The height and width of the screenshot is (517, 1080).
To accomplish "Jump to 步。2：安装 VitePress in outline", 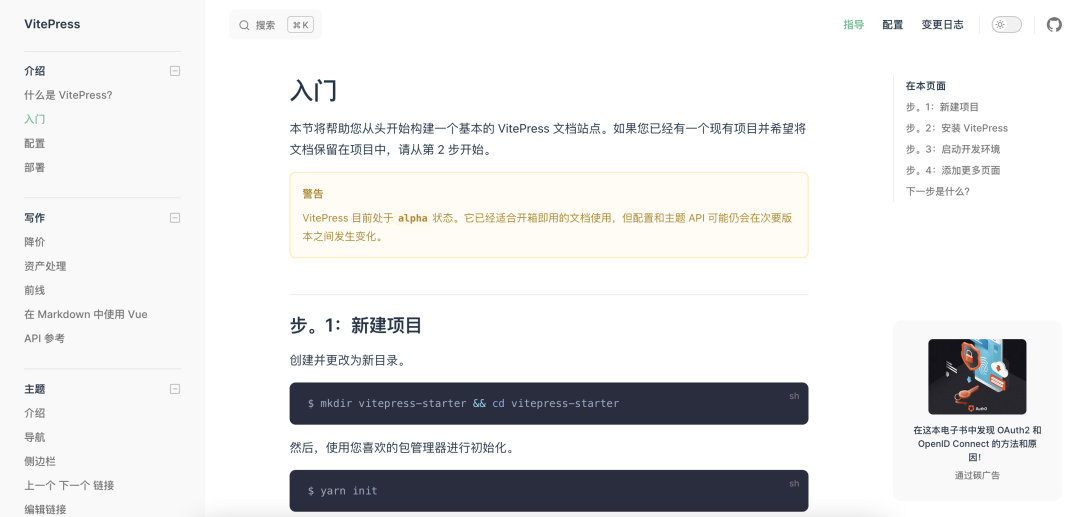I will click(x=957, y=128).
